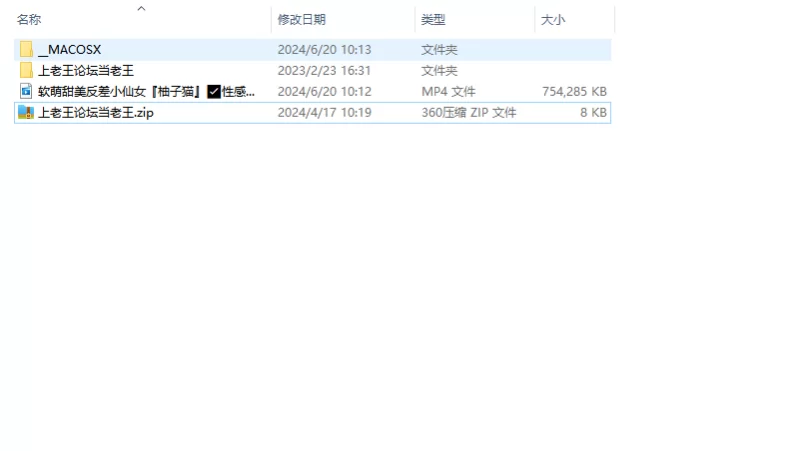The width and height of the screenshot is (800, 451).
Task: Click the MP4 文件 type cell
Action: coord(448,91)
